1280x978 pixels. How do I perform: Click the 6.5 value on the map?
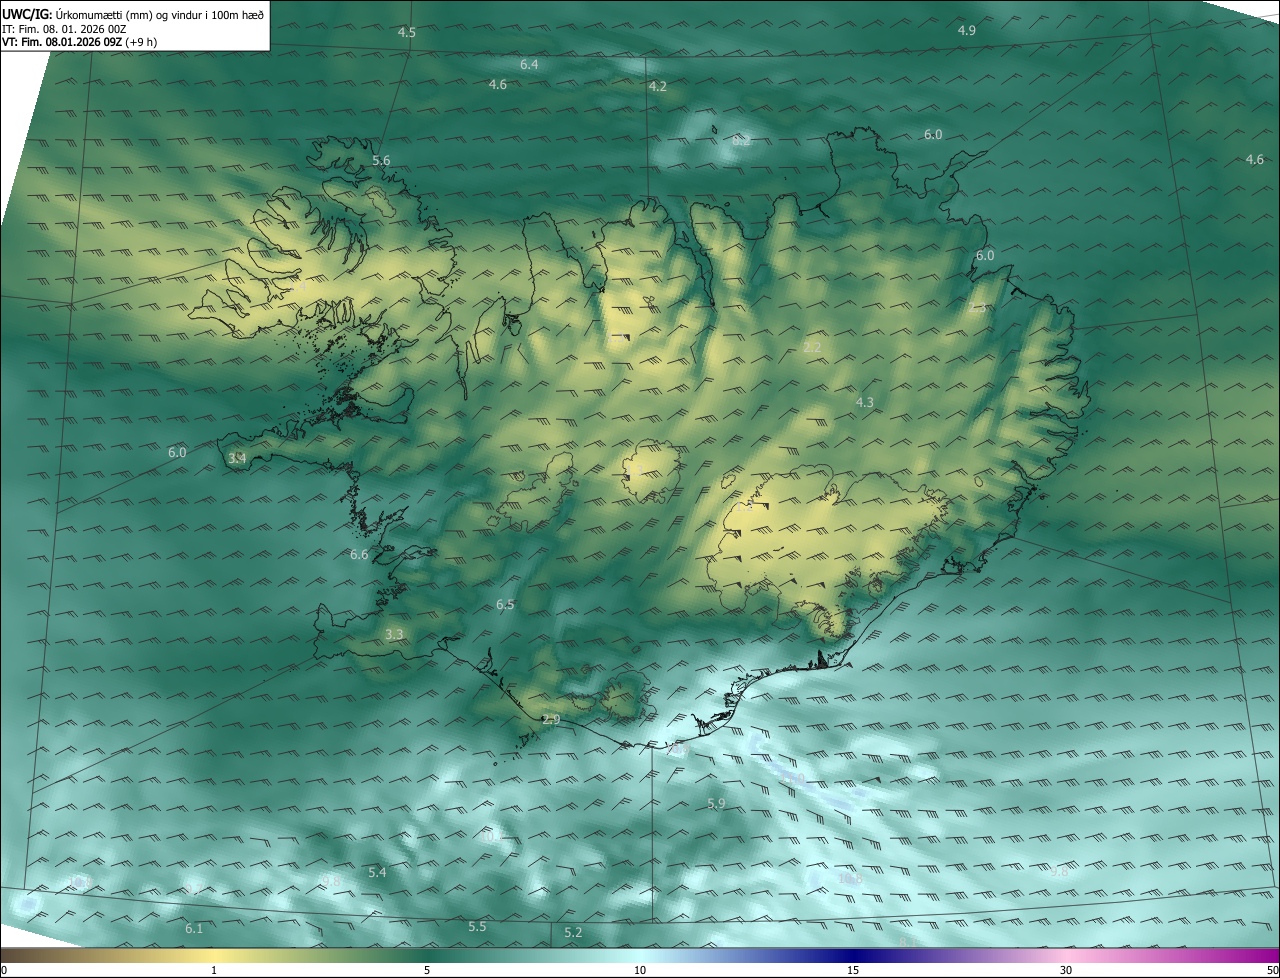coord(505,605)
